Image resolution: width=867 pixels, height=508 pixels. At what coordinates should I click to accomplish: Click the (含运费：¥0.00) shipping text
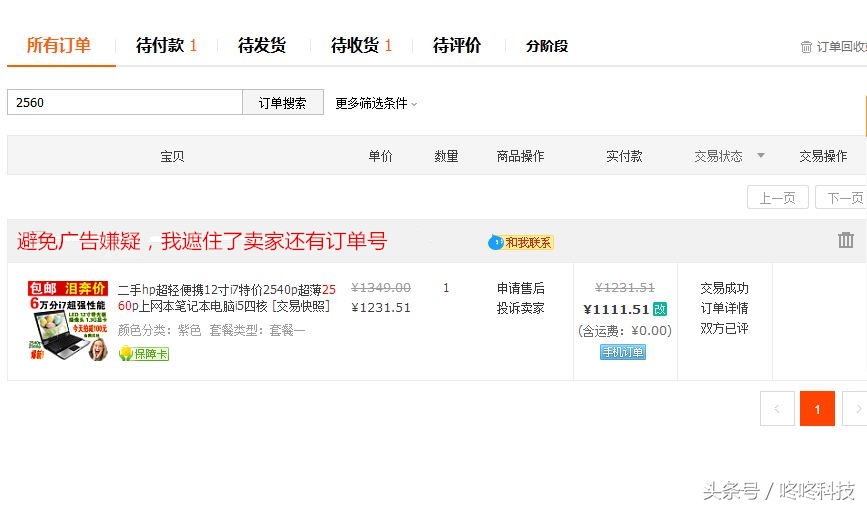click(625, 331)
